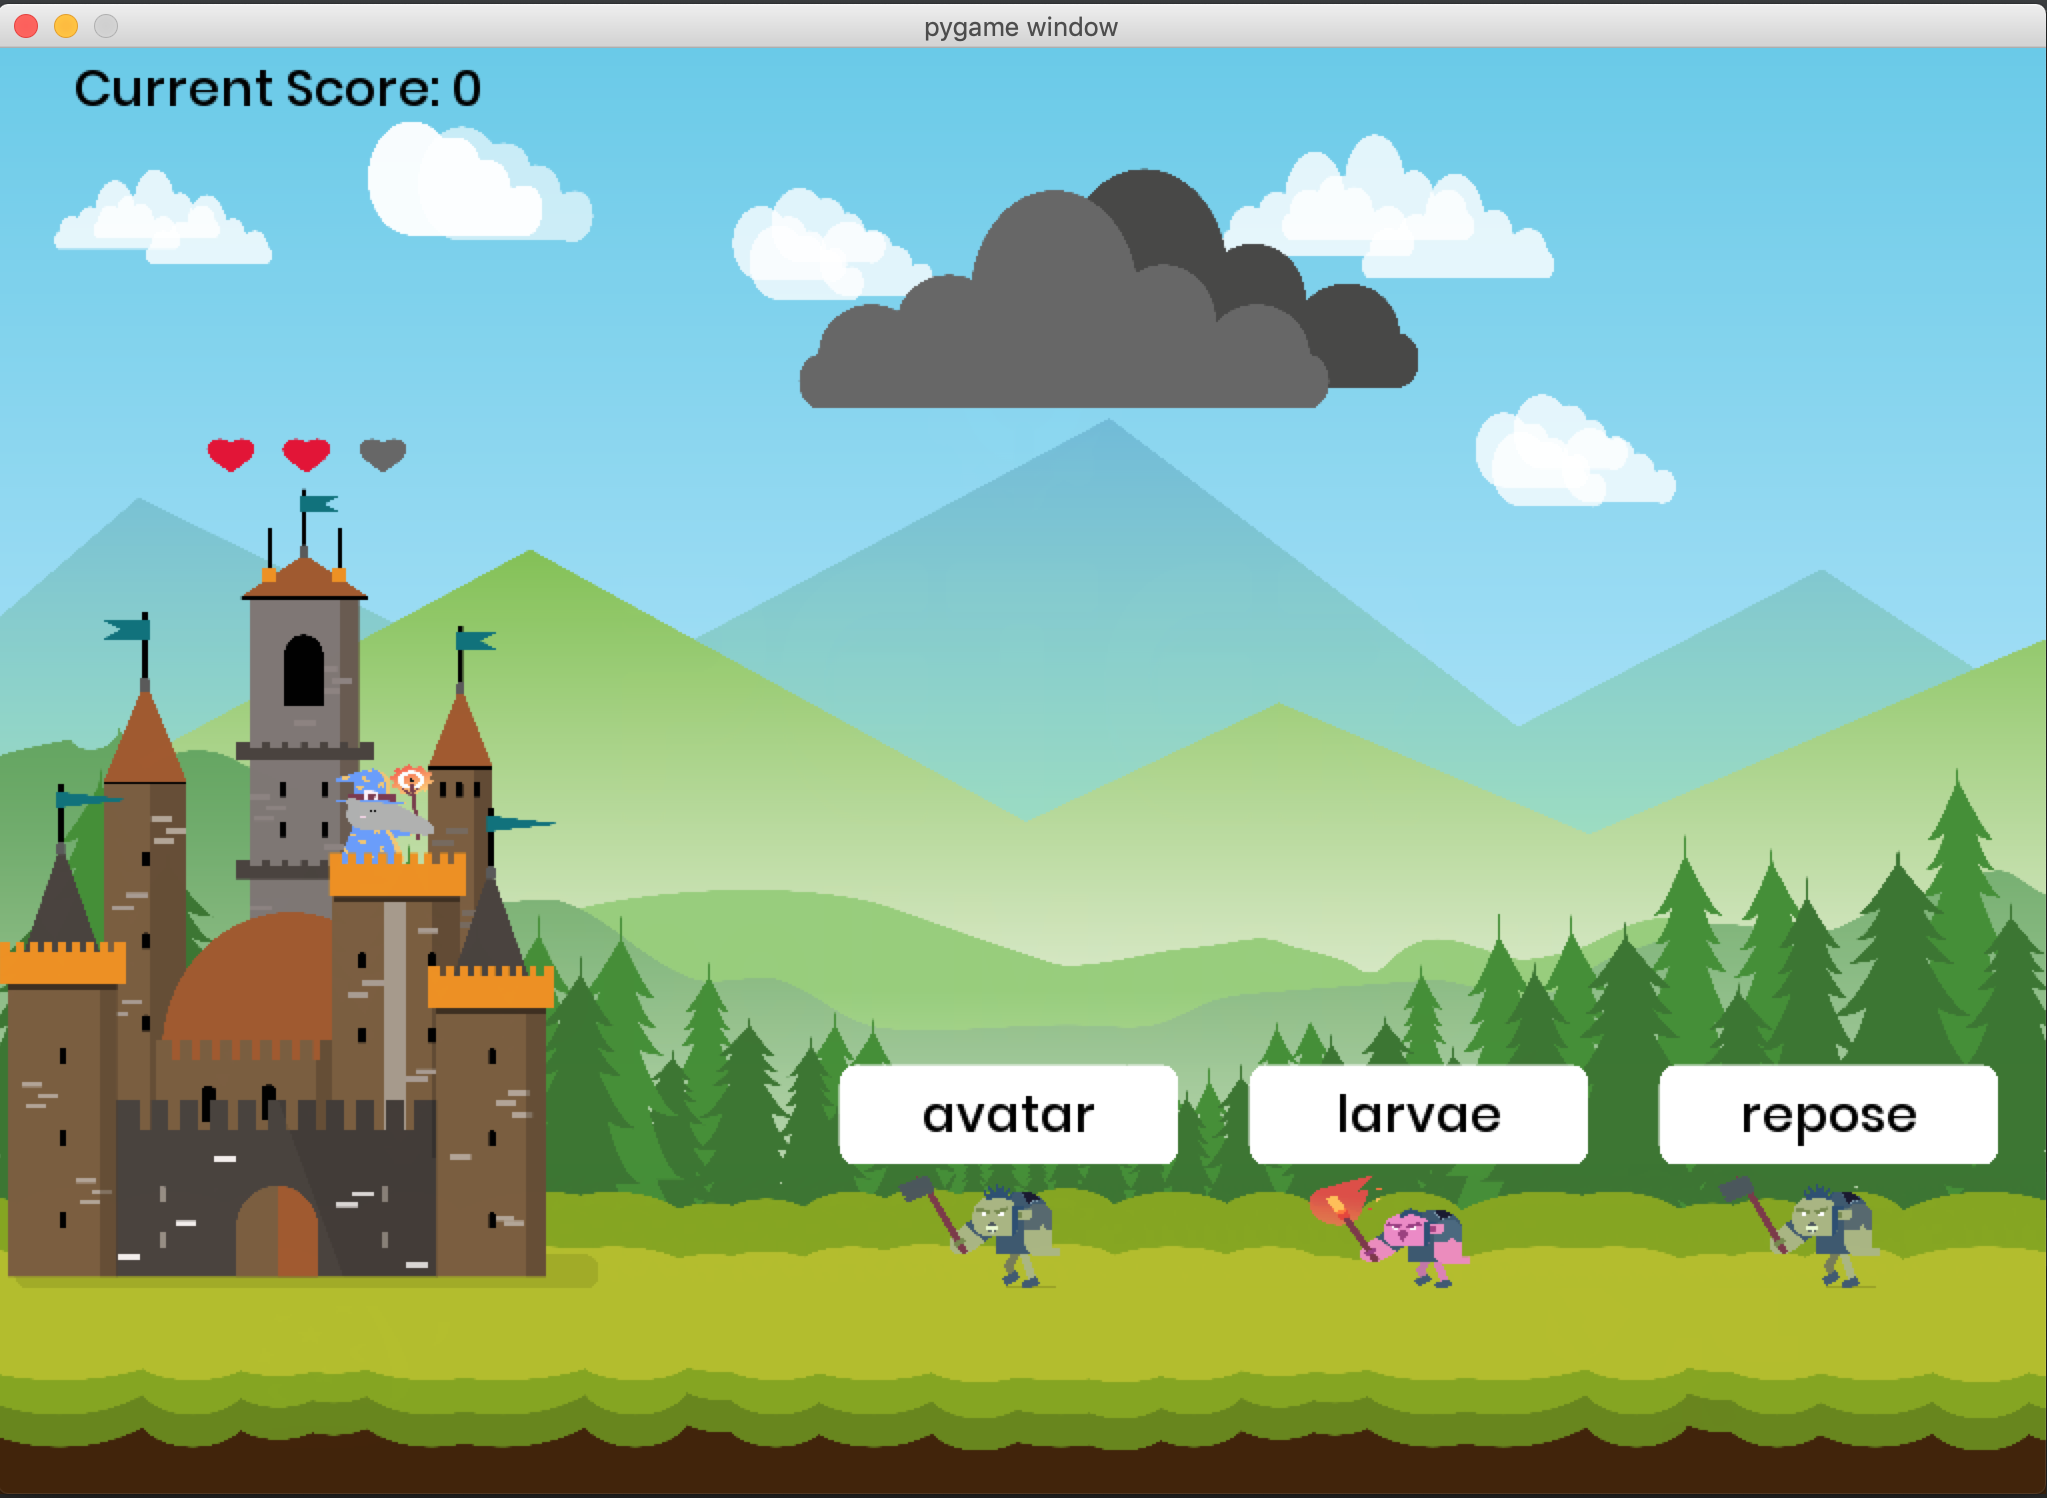
Task: Select the 'repose' word box
Action: click(1828, 1114)
